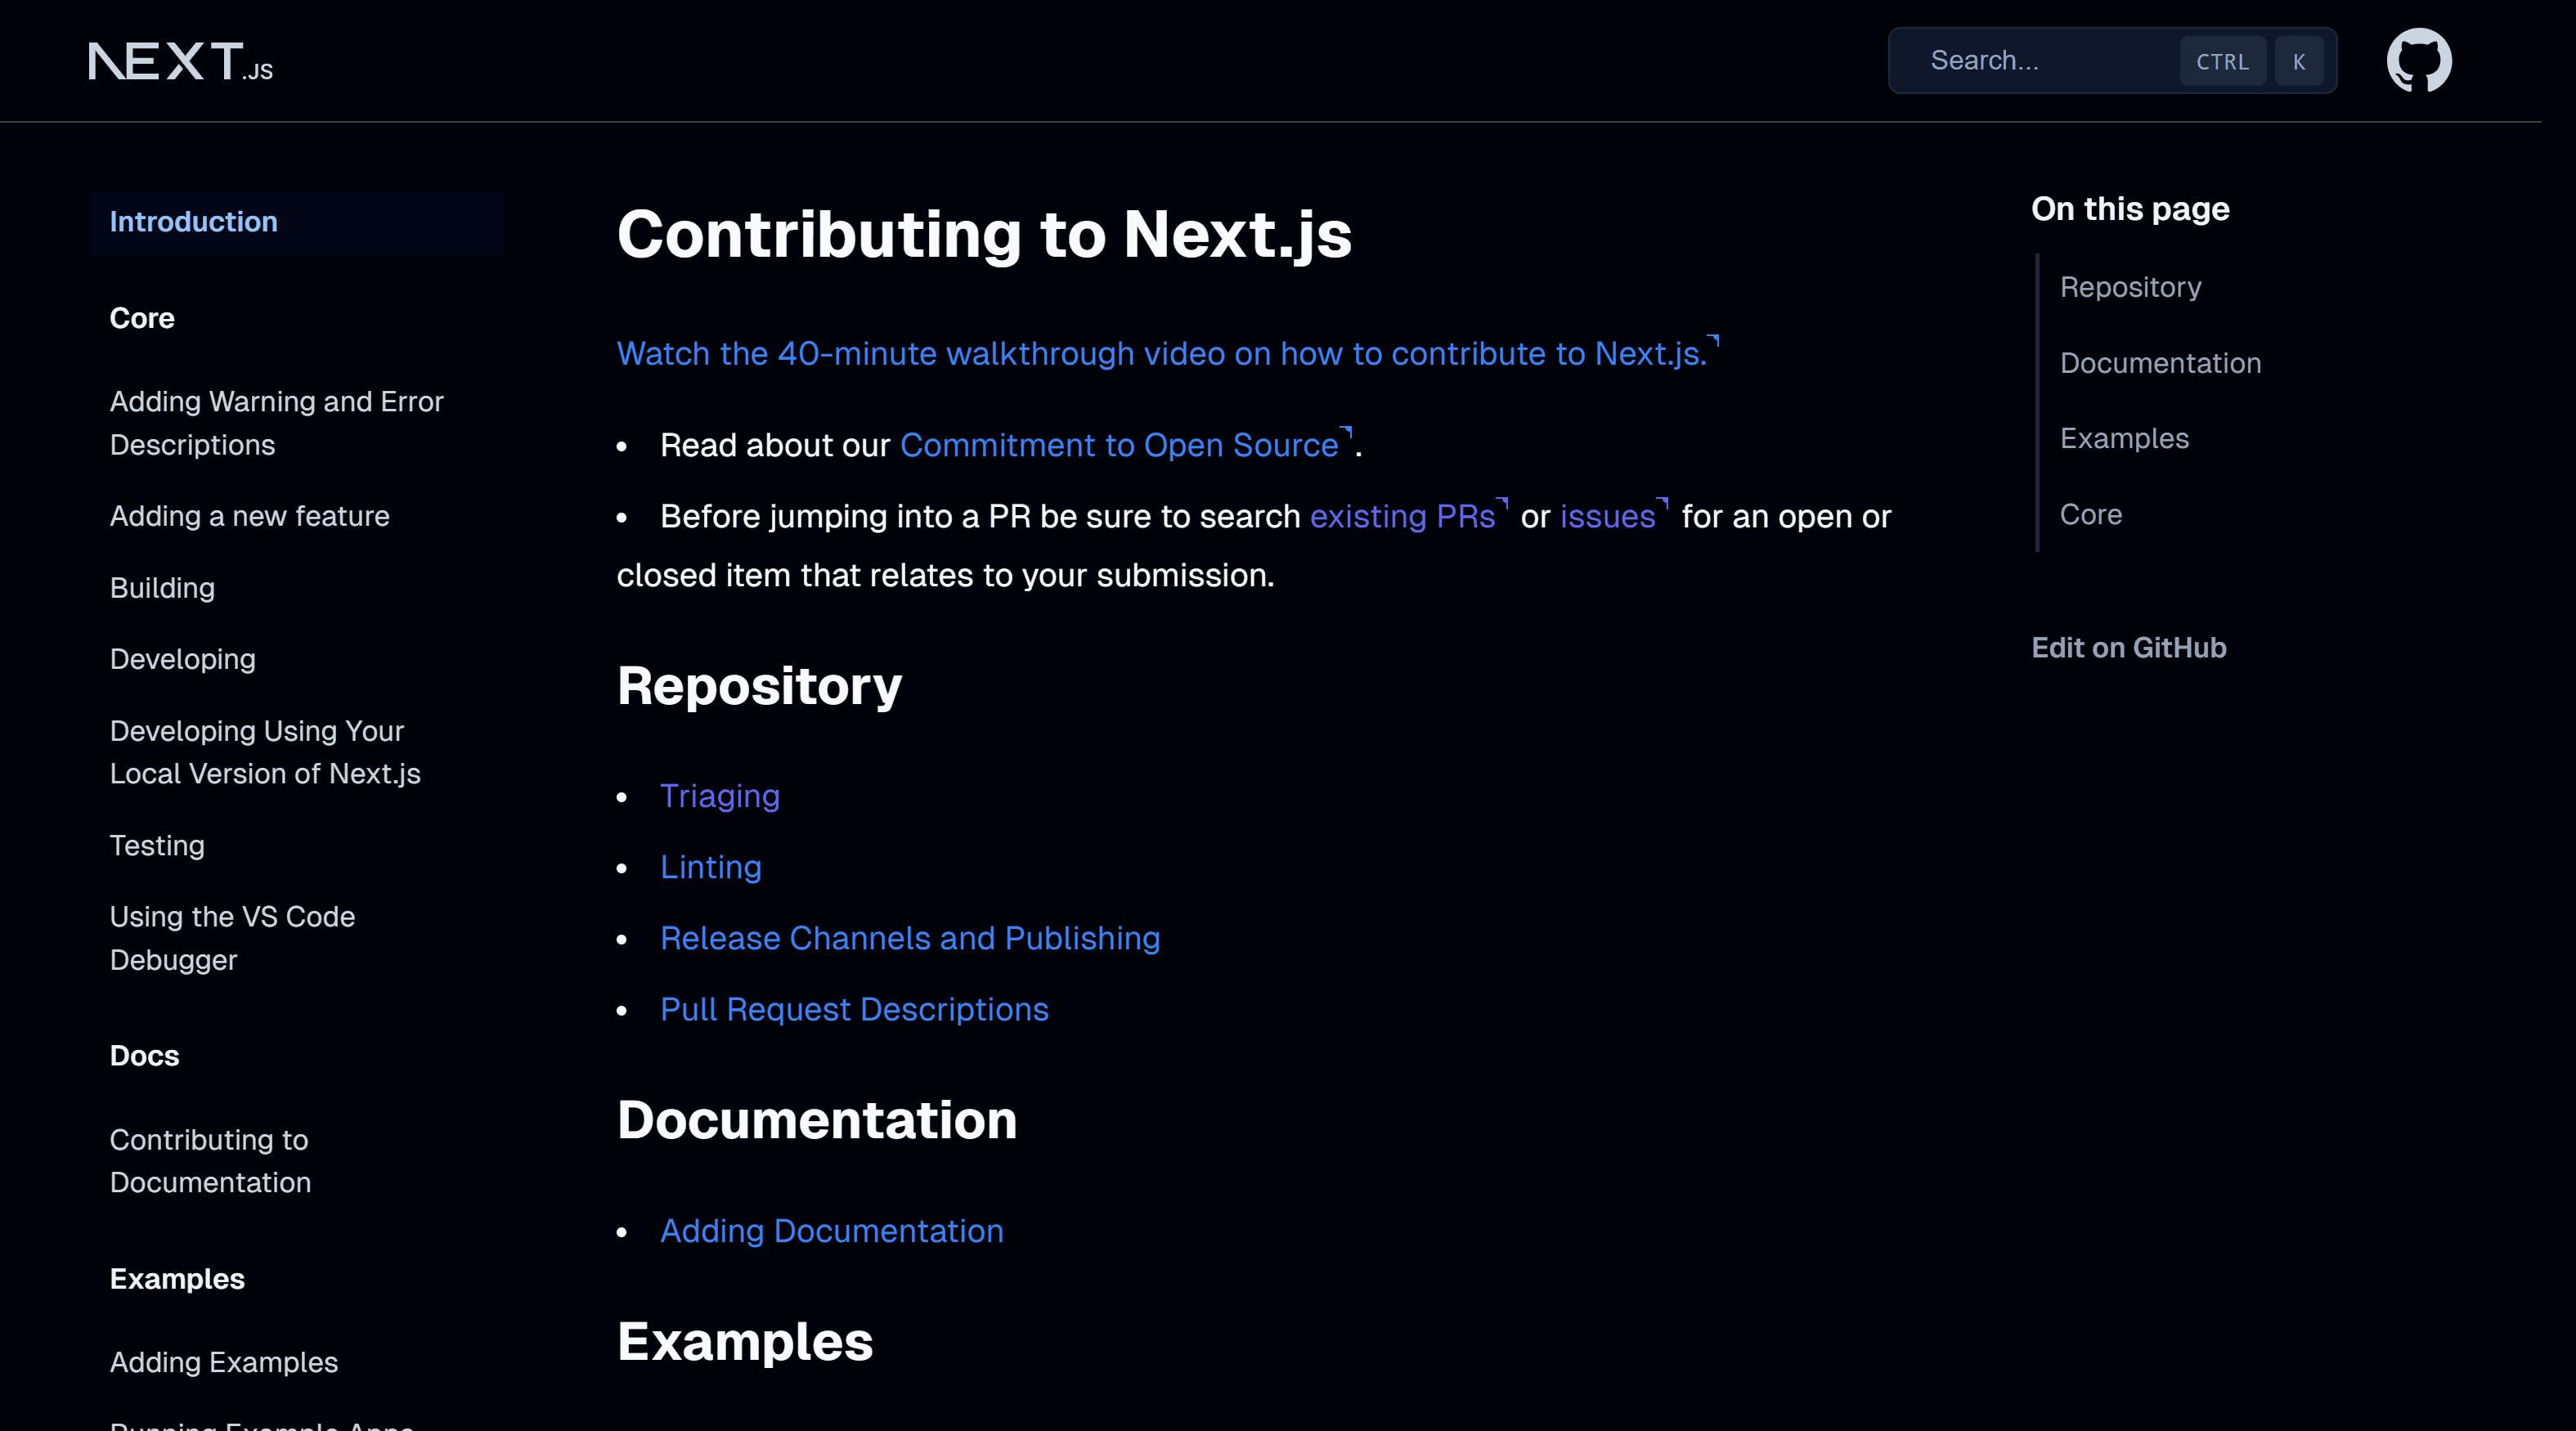Click the K key badge in search
This screenshot has height=1431, width=2576.
pos(2298,62)
